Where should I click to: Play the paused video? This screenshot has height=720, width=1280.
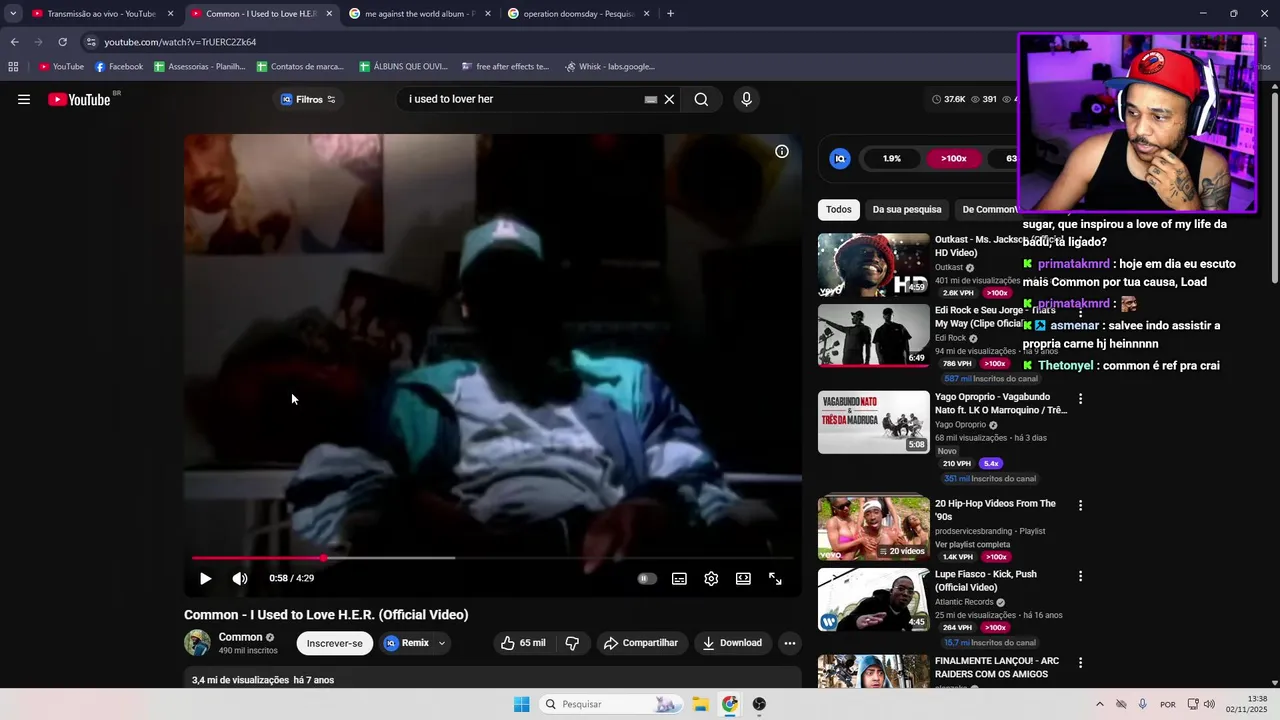[205, 578]
